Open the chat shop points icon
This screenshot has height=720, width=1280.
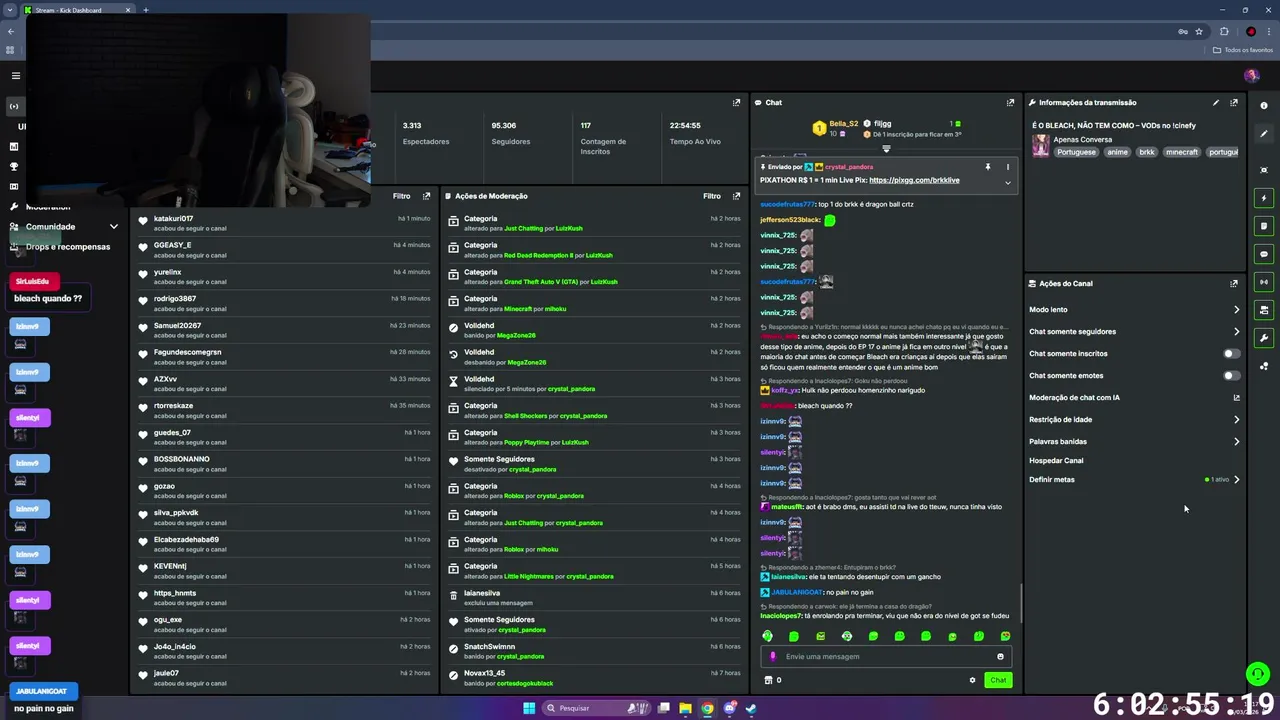(x=768, y=680)
